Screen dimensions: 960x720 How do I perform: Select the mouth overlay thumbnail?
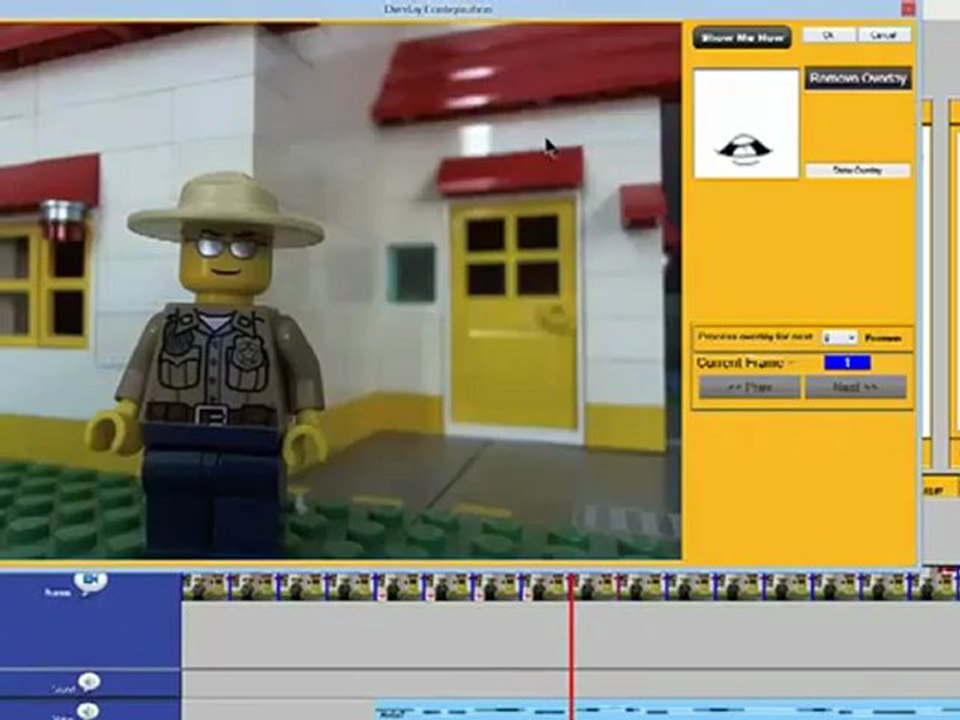(746, 124)
